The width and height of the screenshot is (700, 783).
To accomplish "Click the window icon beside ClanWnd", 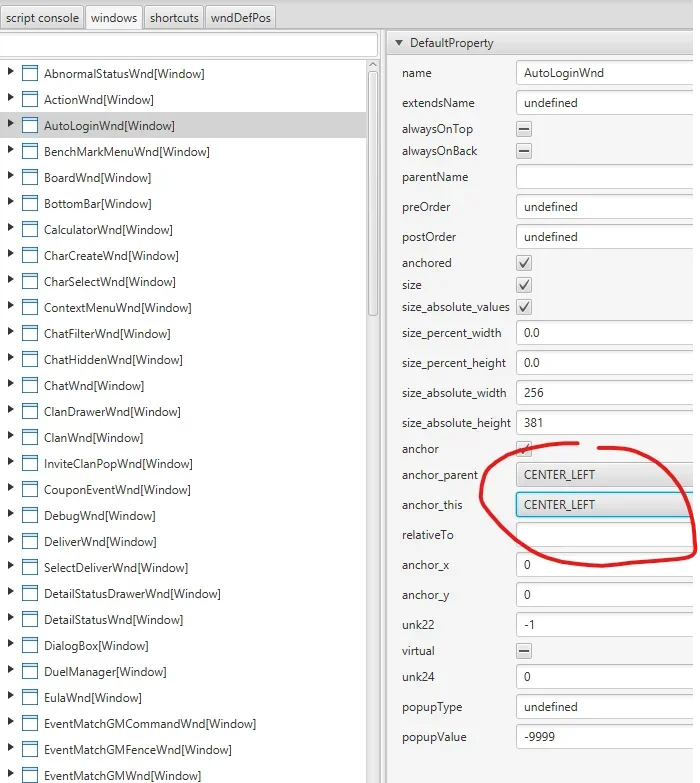I will pos(30,437).
